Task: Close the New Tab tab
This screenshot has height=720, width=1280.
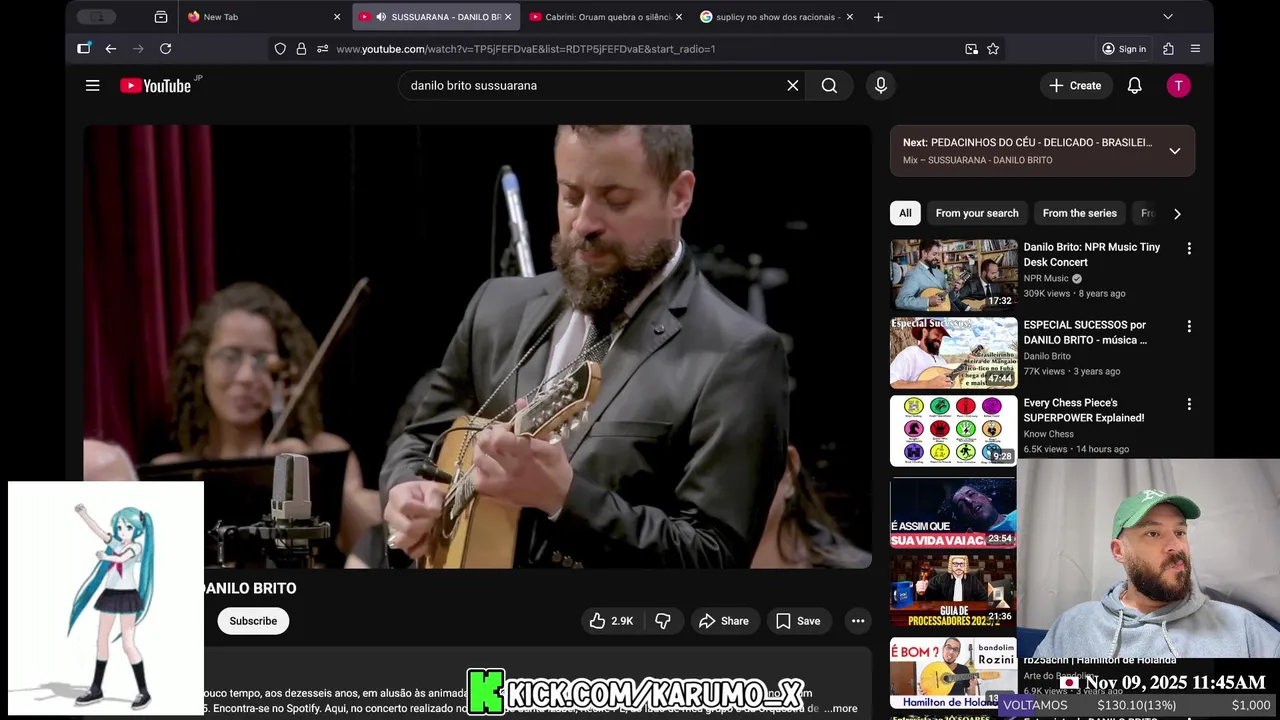Action: pyautogui.click(x=337, y=17)
